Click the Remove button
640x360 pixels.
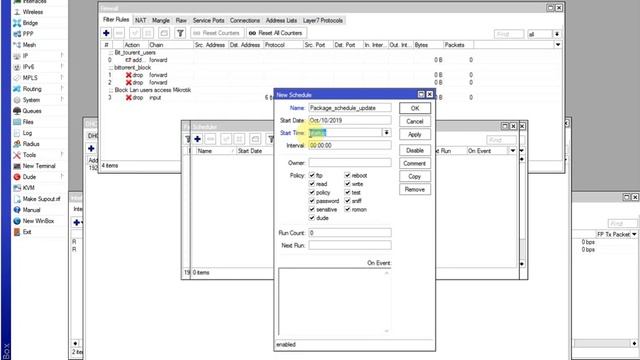(415, 189)
